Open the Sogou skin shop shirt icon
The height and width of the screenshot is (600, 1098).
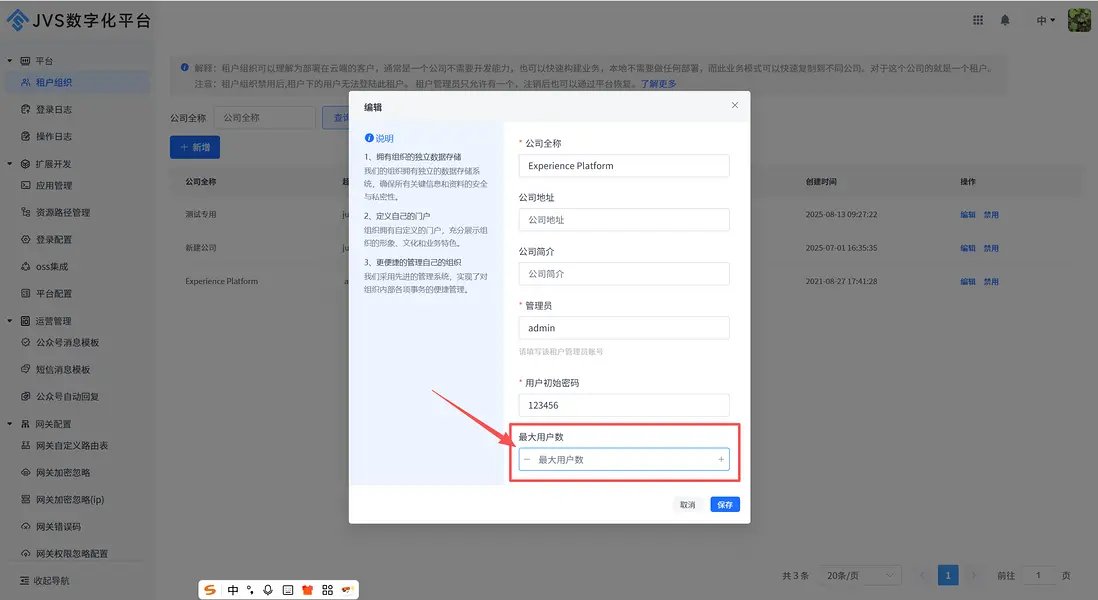click(x=309, y=590)
